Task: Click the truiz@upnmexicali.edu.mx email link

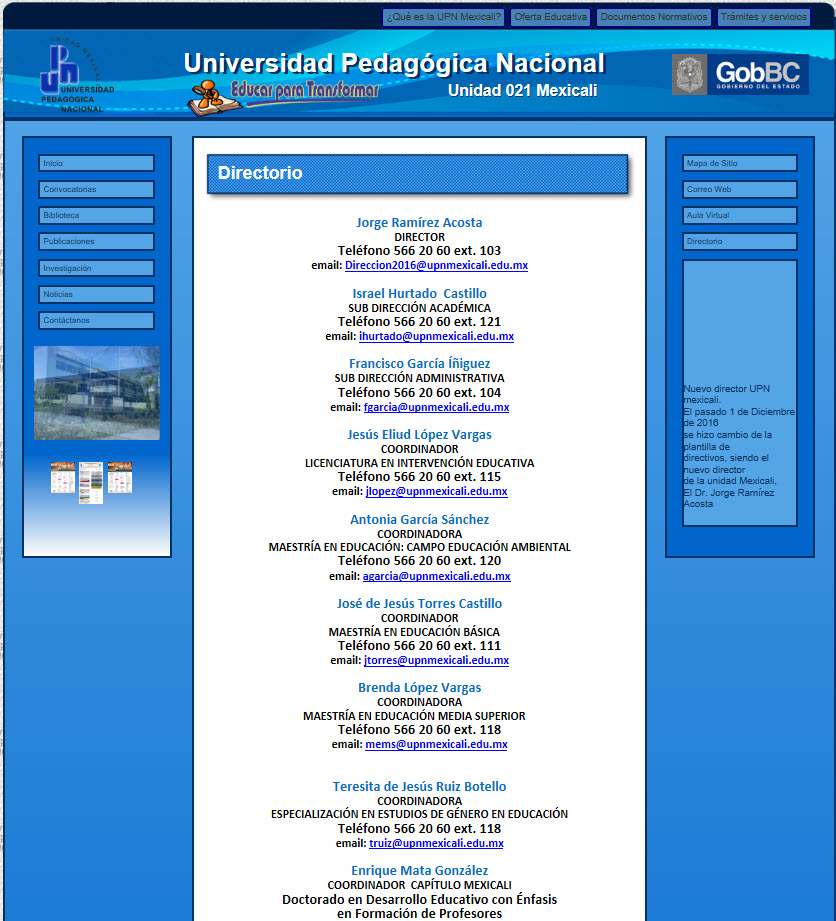Action: (437, 843)
